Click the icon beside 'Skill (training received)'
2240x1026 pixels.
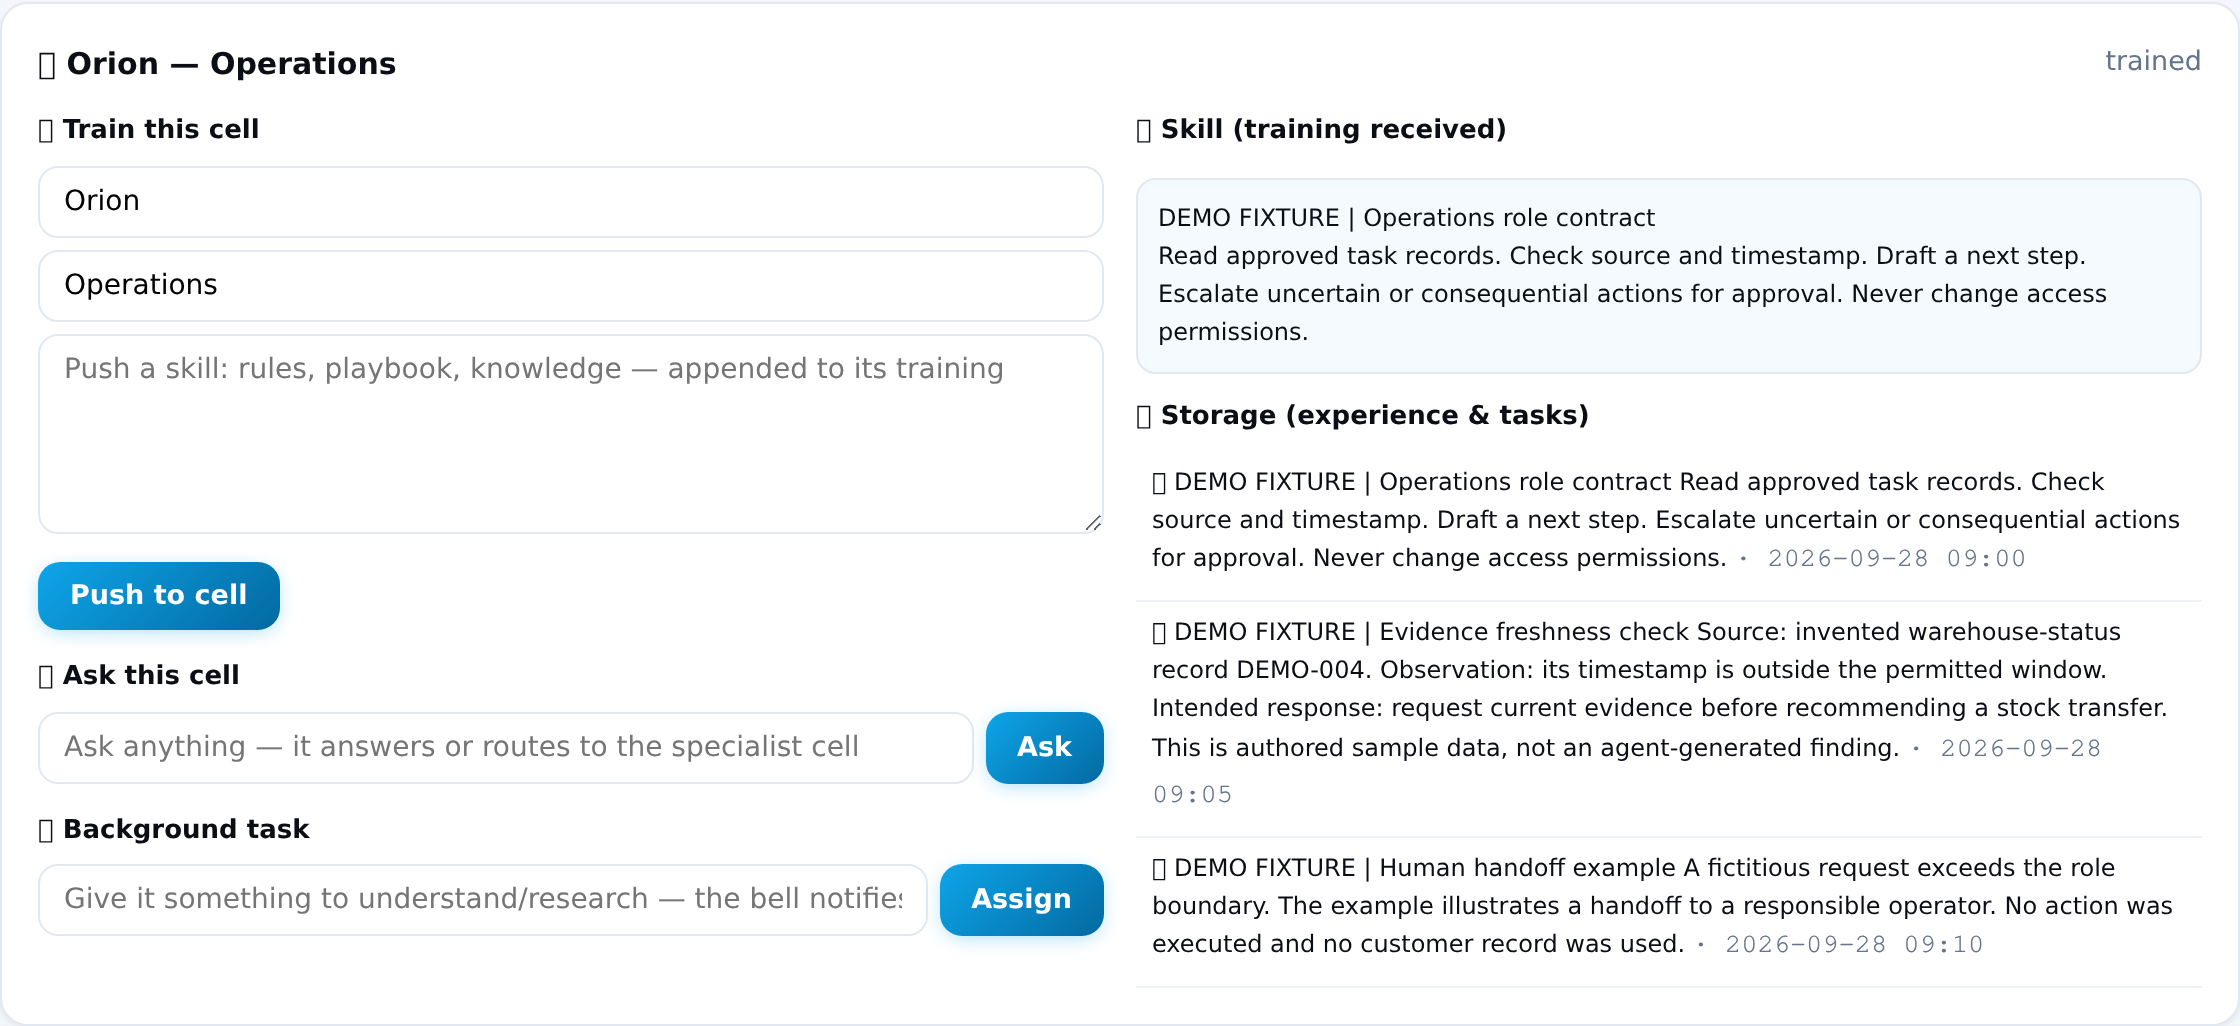(1144, 131)
